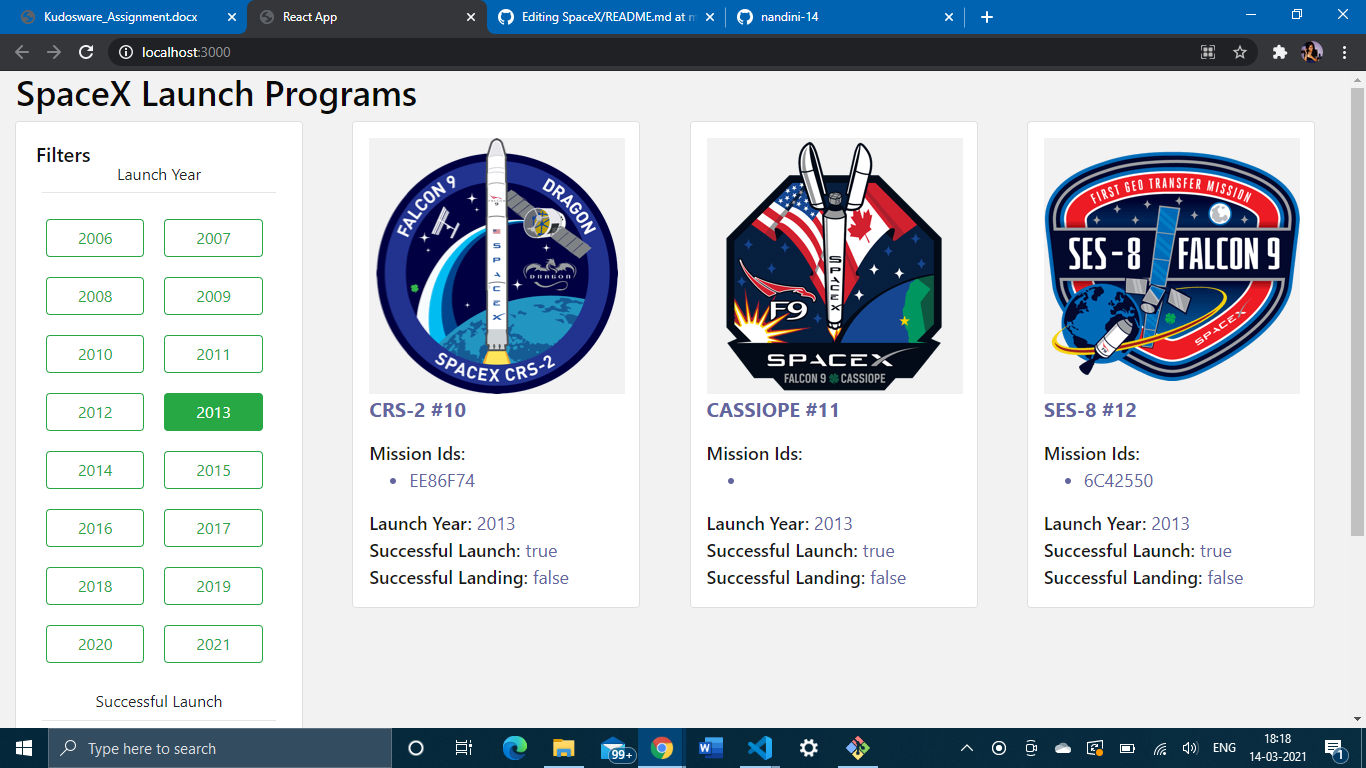
Task: Switch to the Editing SpaceX/README.md tab
Action: point(608,17)
